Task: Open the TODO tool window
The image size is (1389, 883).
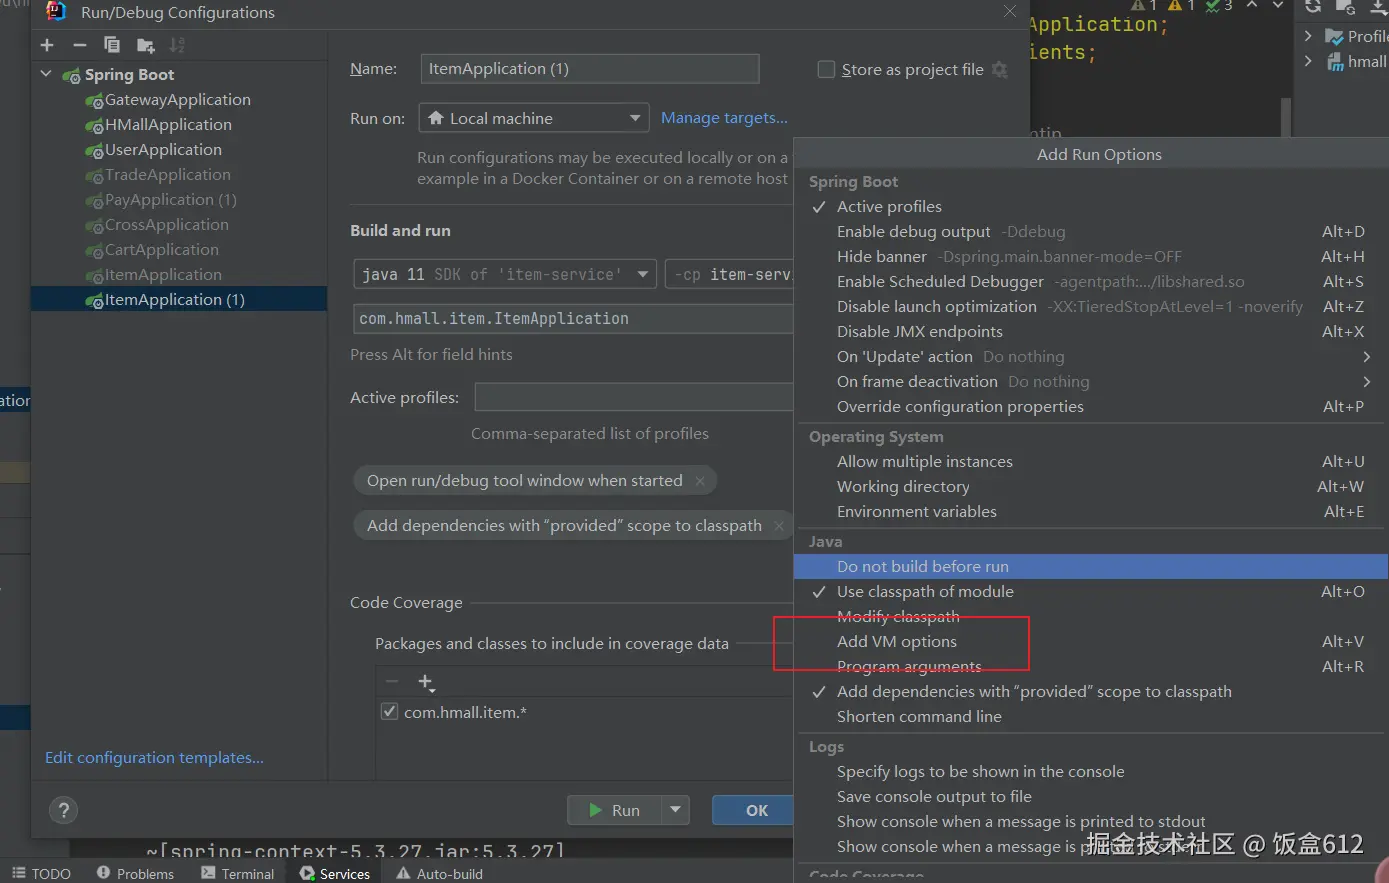Action: (41, 873)
